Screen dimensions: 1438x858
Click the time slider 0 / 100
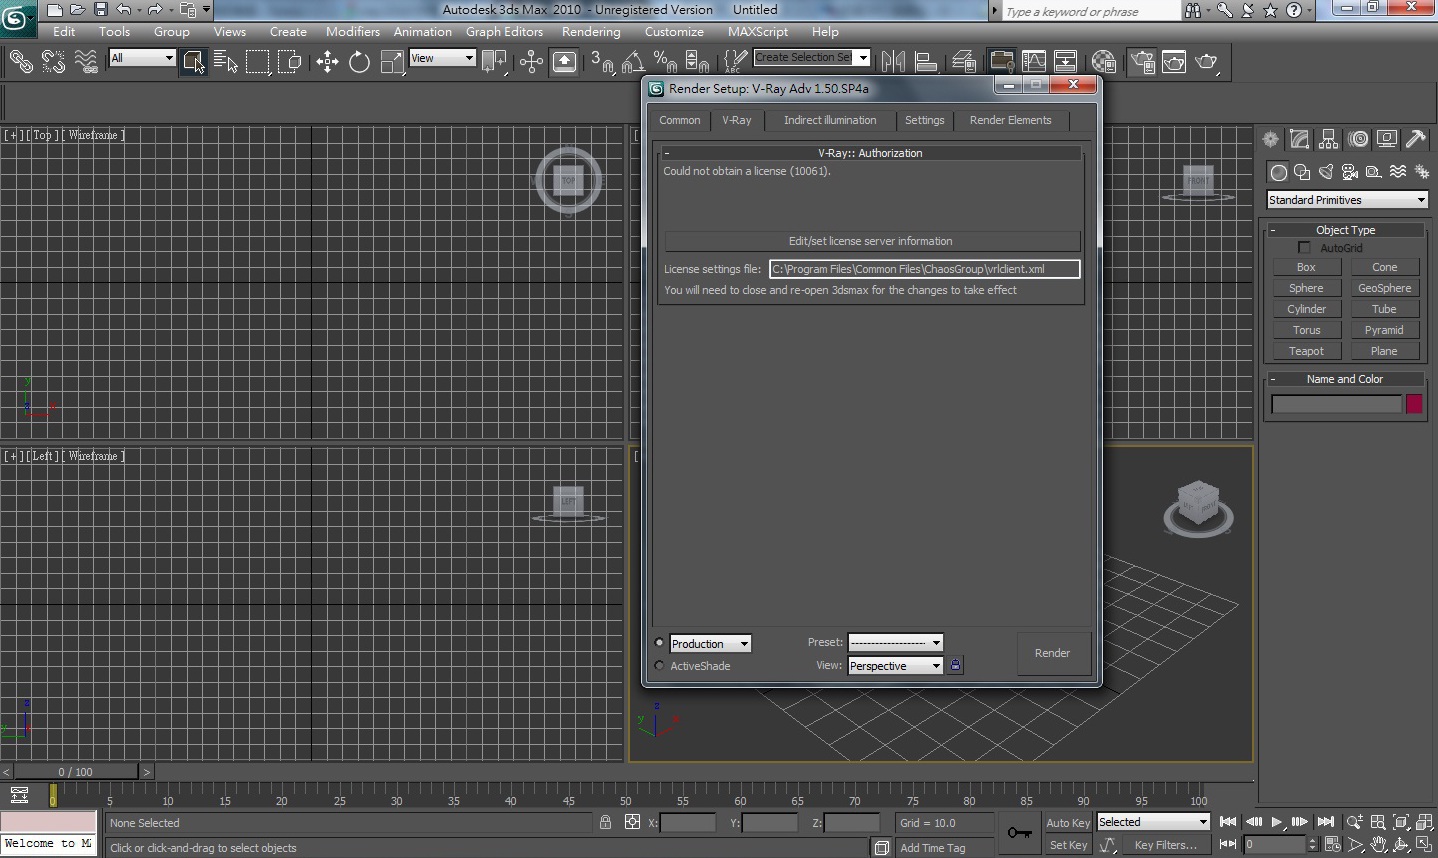click(75, 771)
